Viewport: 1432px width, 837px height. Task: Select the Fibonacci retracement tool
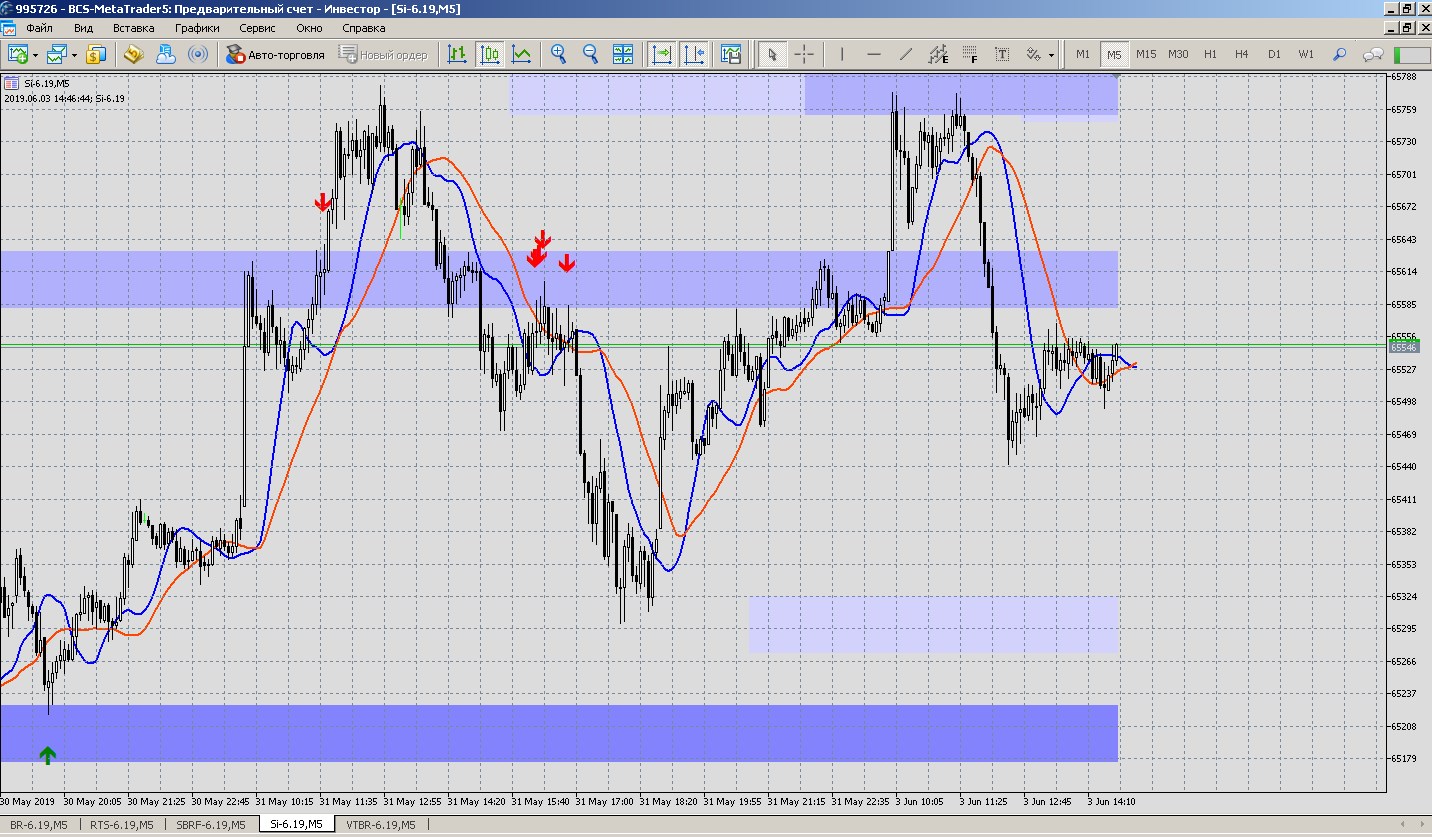click(970, 54)
